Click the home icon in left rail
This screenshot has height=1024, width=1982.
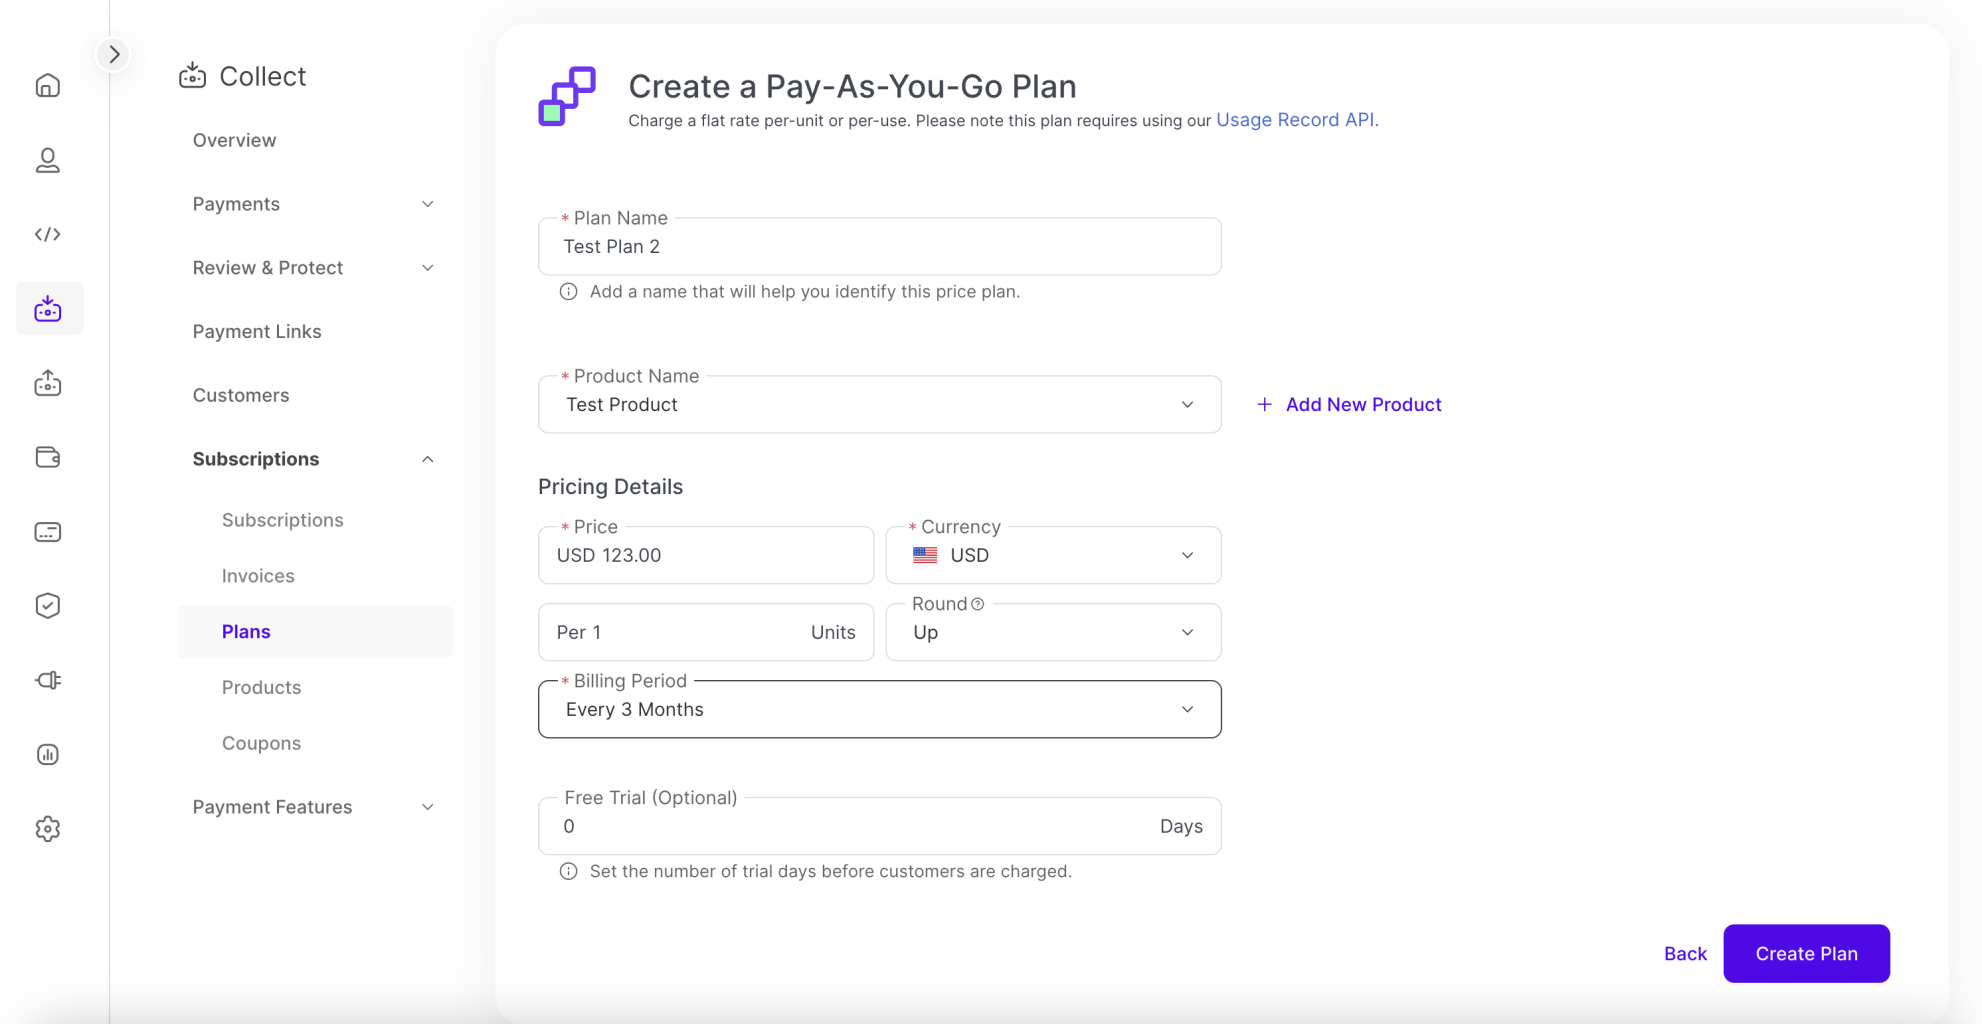tap(48, 86)
